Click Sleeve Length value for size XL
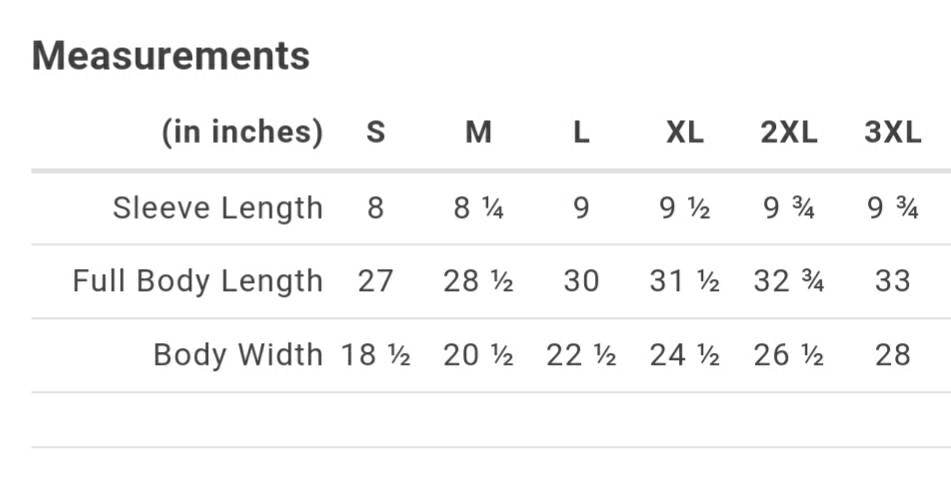The height and width of the screenshot is (489, 951). (x=685, y=208)
